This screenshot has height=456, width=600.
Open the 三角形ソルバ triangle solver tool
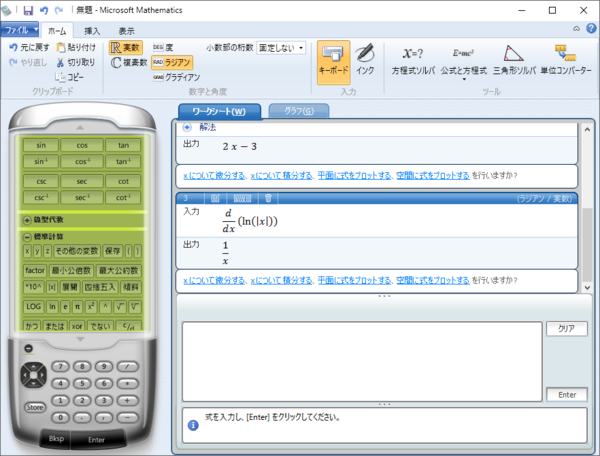514,60
